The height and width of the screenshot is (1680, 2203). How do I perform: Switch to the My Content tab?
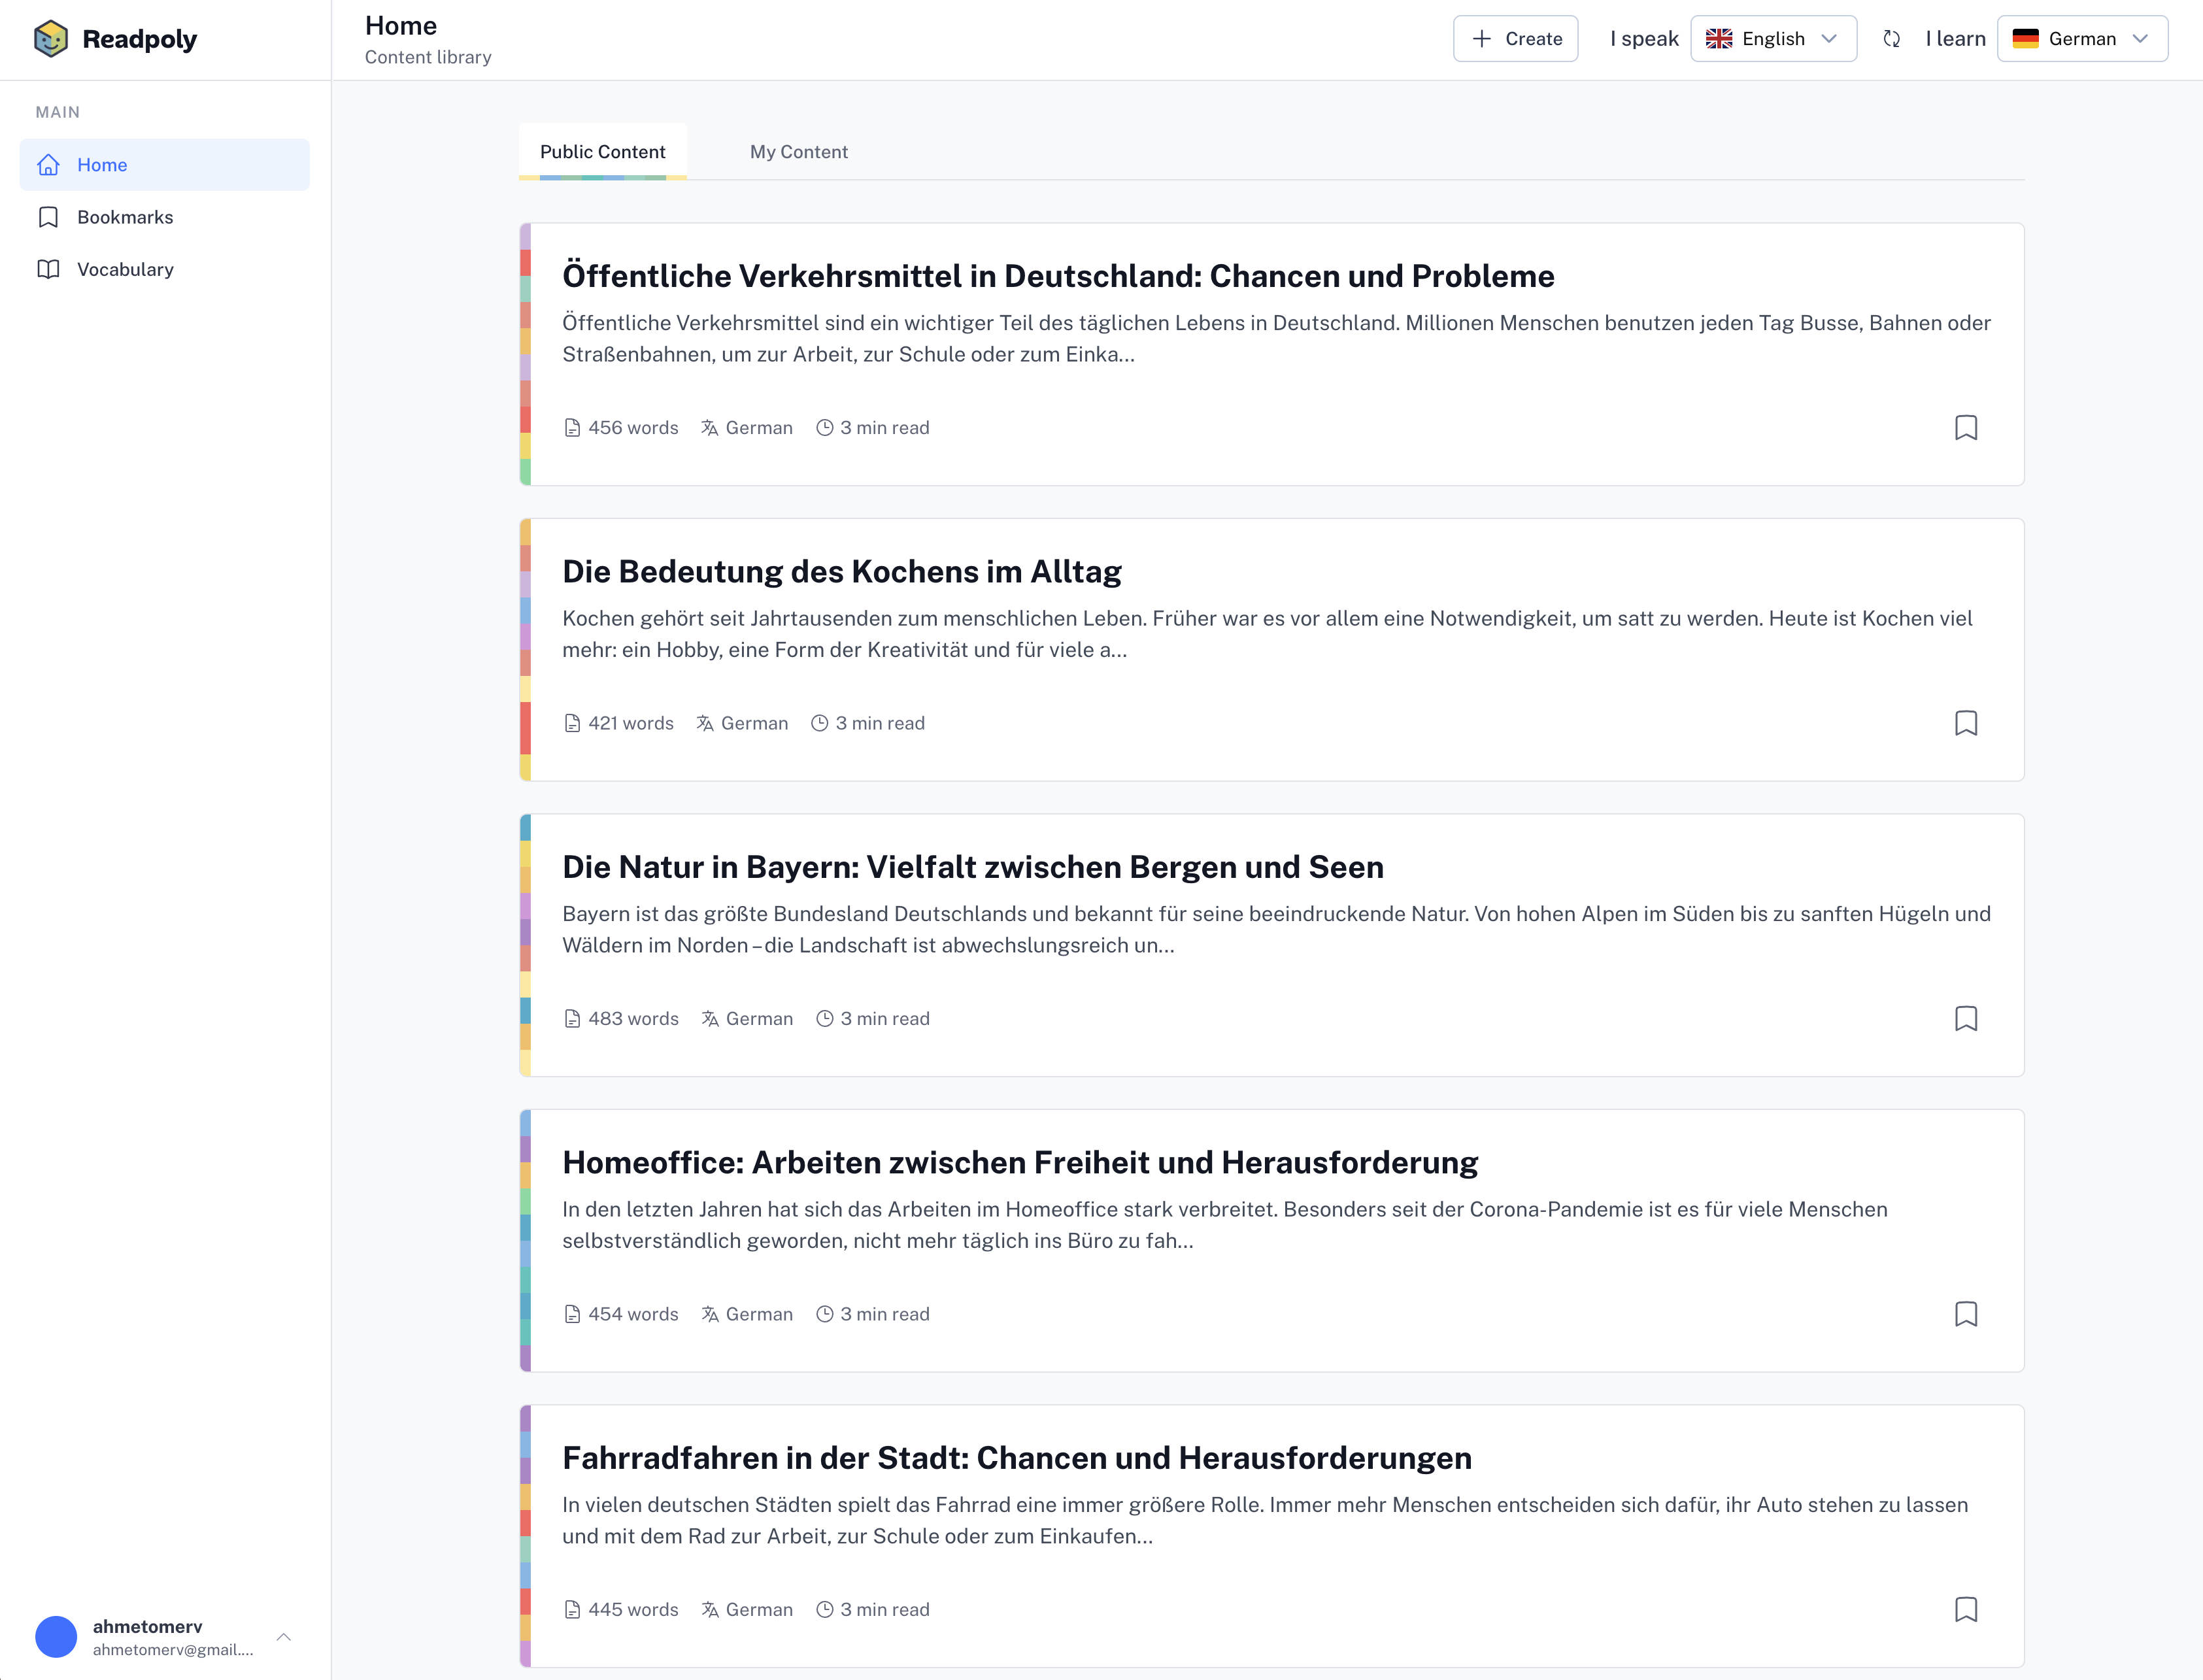(798, 152)
